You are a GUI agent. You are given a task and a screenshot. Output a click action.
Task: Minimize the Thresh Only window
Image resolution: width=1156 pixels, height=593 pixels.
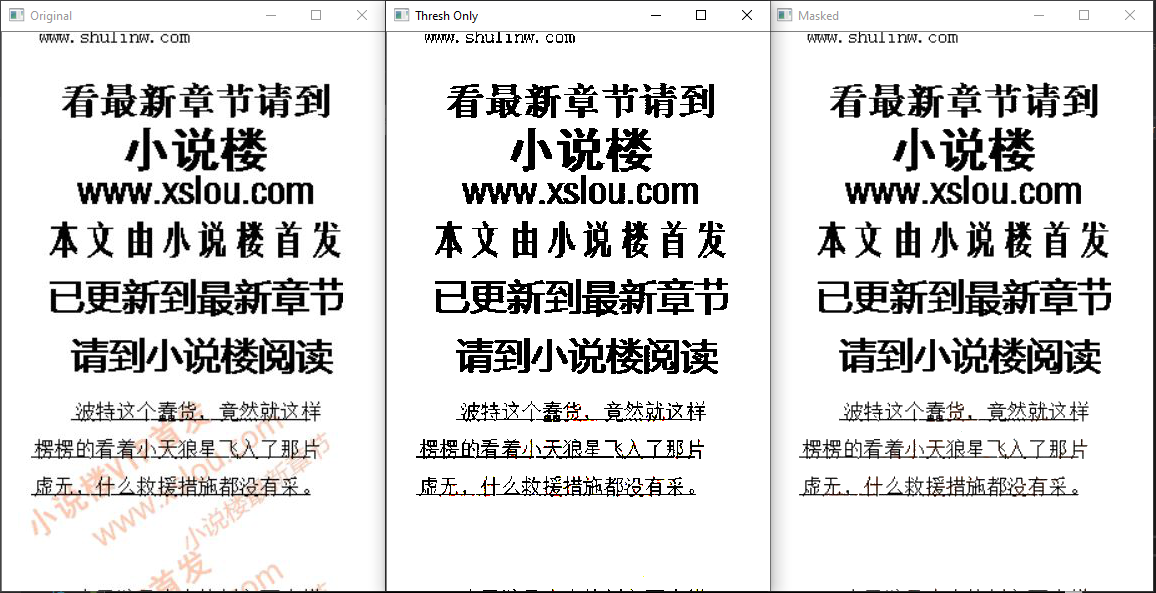coord(655,15)
